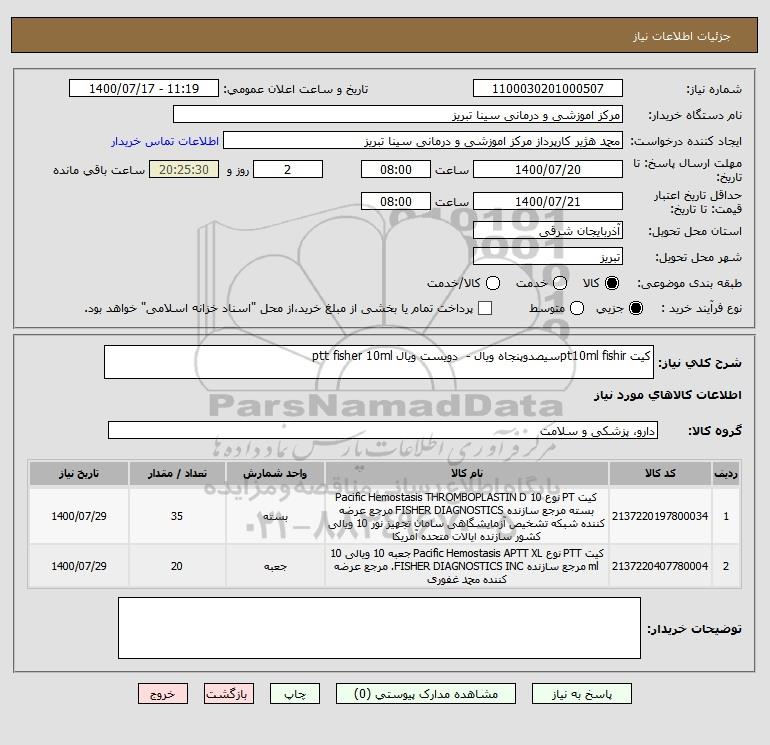The width and height of the screenshot is (770, 745).
Task: Click the شماره نیاز number field
Action: click(548, 88)
